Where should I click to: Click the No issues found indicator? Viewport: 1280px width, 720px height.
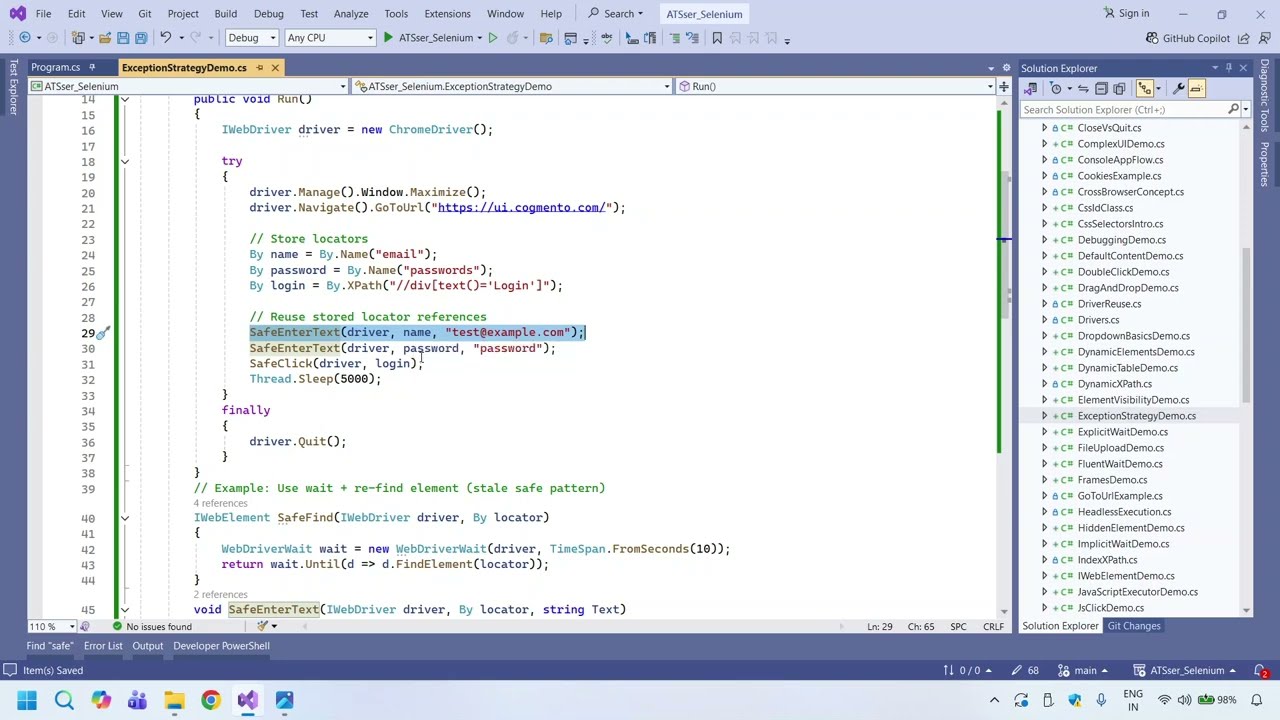click(x=151, y=627)
